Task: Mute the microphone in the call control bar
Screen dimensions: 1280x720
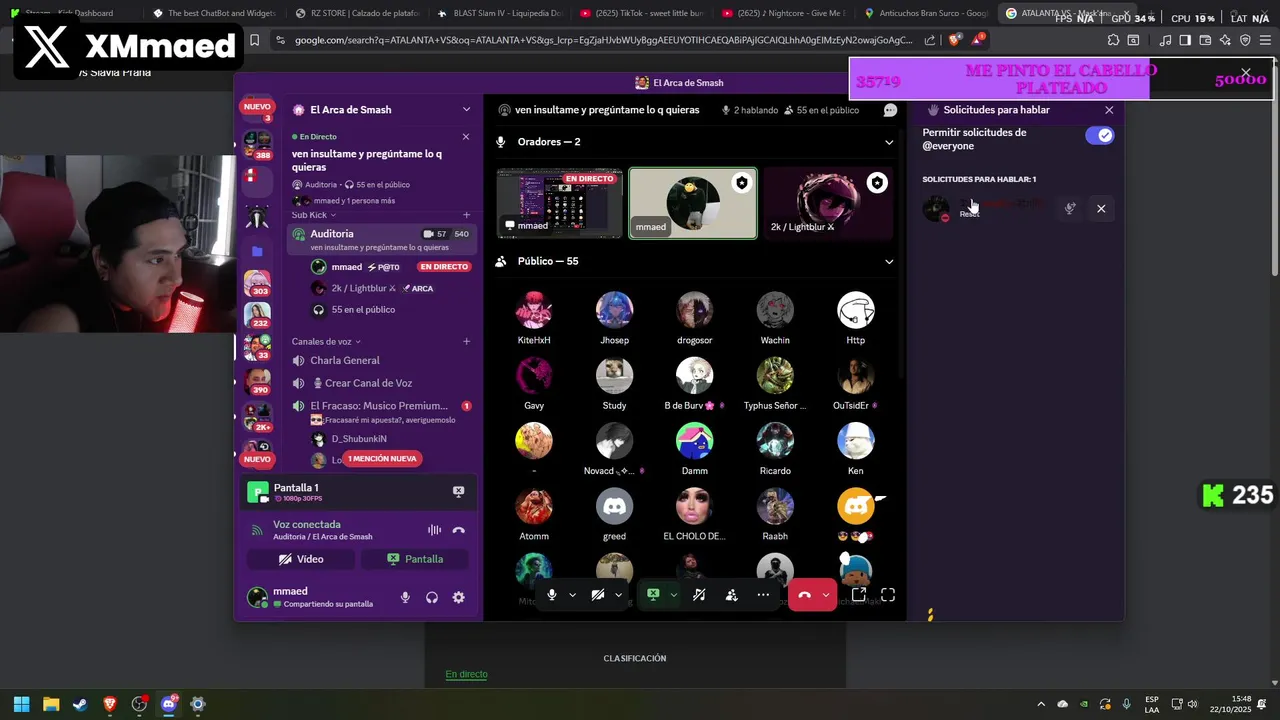Action: coord(551,594)
